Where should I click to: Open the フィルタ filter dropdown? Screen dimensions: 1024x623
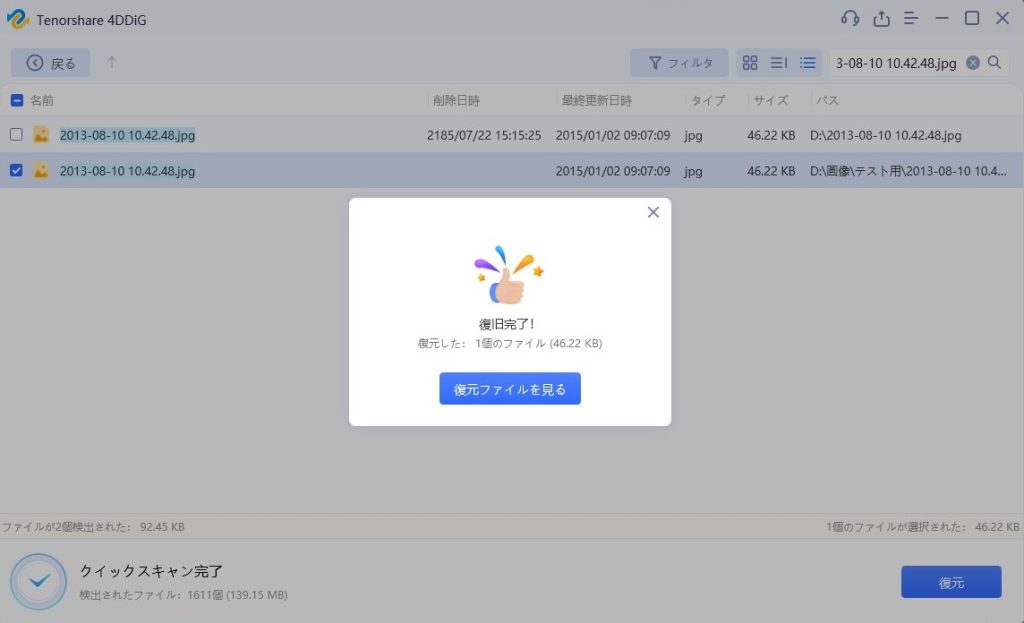coord(679,63)
